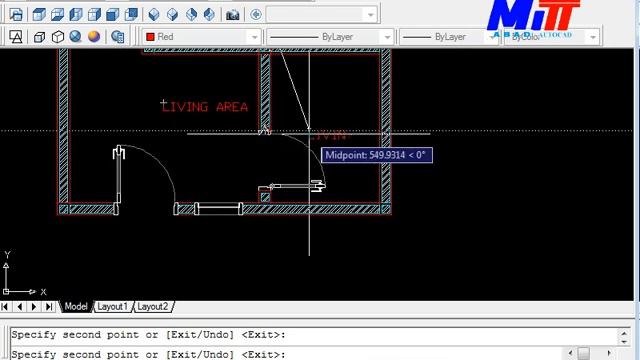
Task: Switch to Back view
Action: [x=131, y=15]
